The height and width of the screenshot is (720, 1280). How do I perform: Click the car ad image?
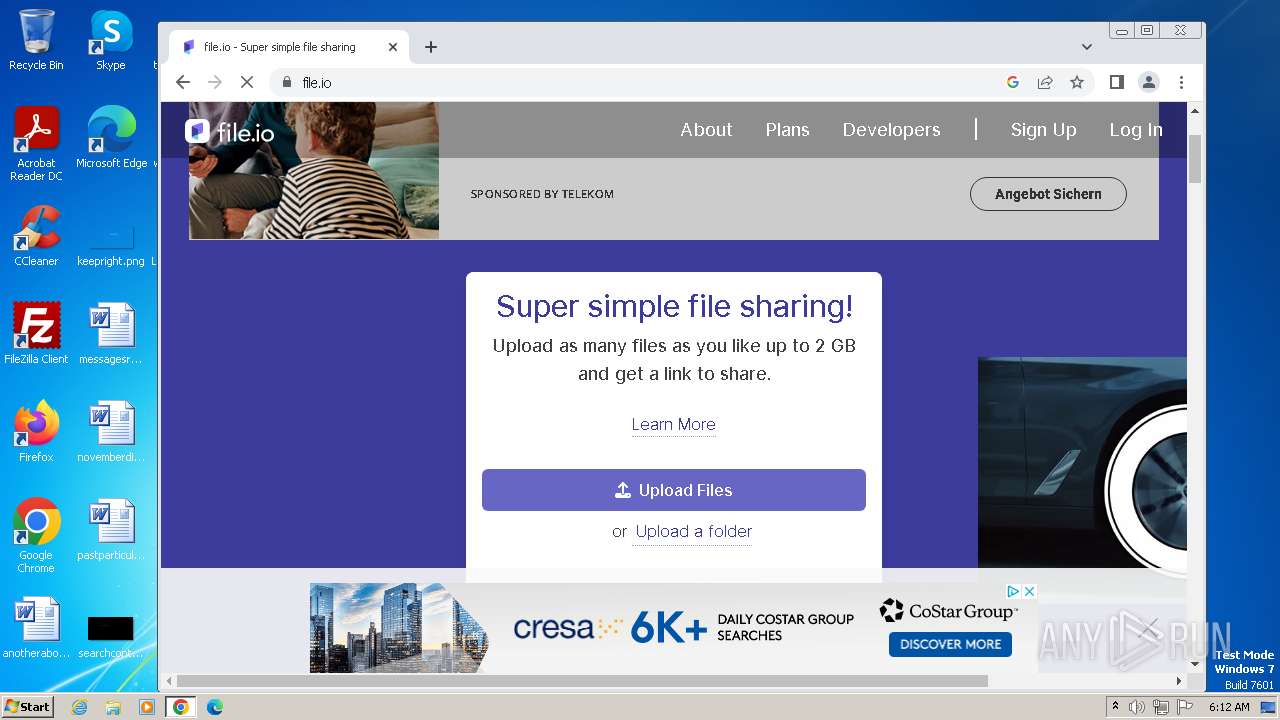pyautogui.click(x=1082, y=462)
